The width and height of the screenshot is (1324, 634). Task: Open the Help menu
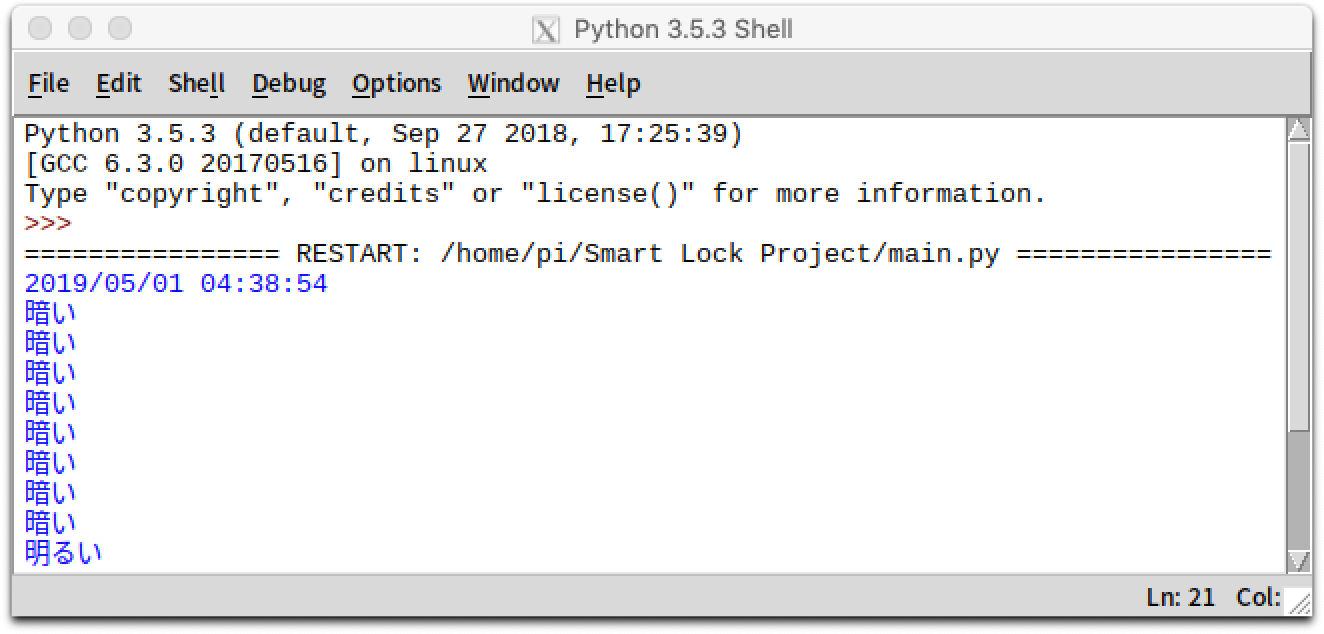point(612,84)
